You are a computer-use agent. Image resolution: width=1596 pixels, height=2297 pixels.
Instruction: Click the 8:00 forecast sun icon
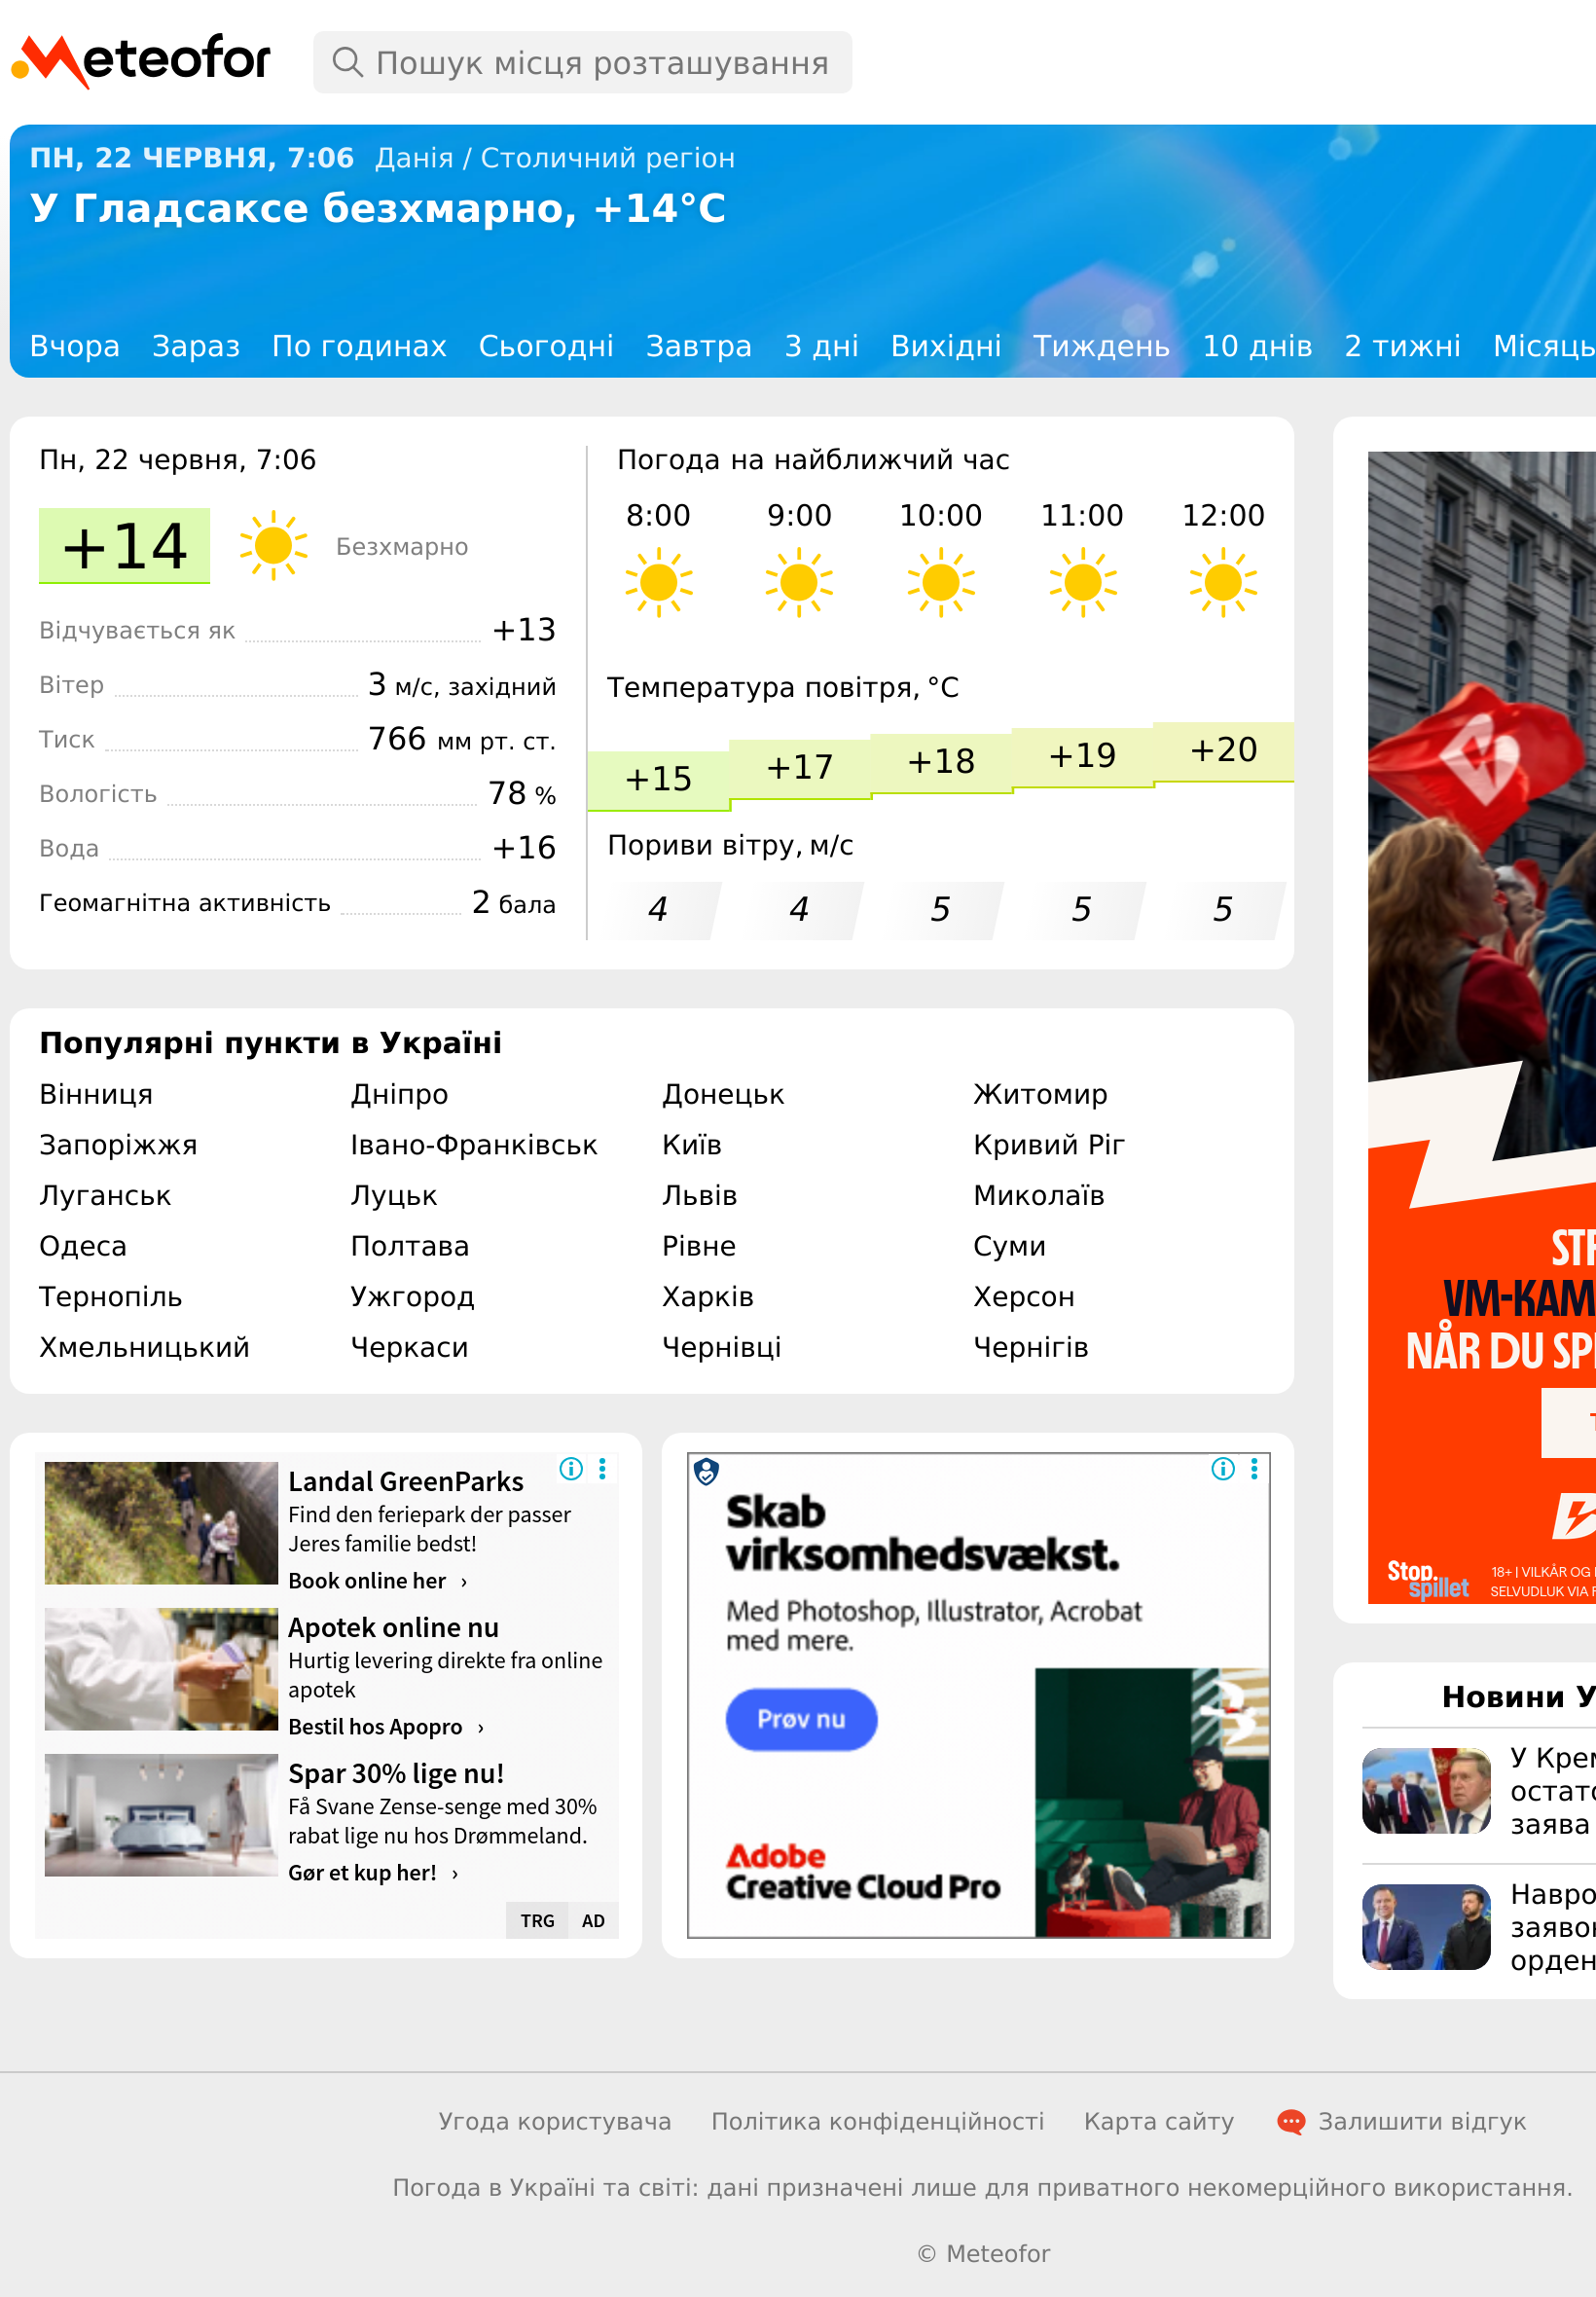[658, 582]
